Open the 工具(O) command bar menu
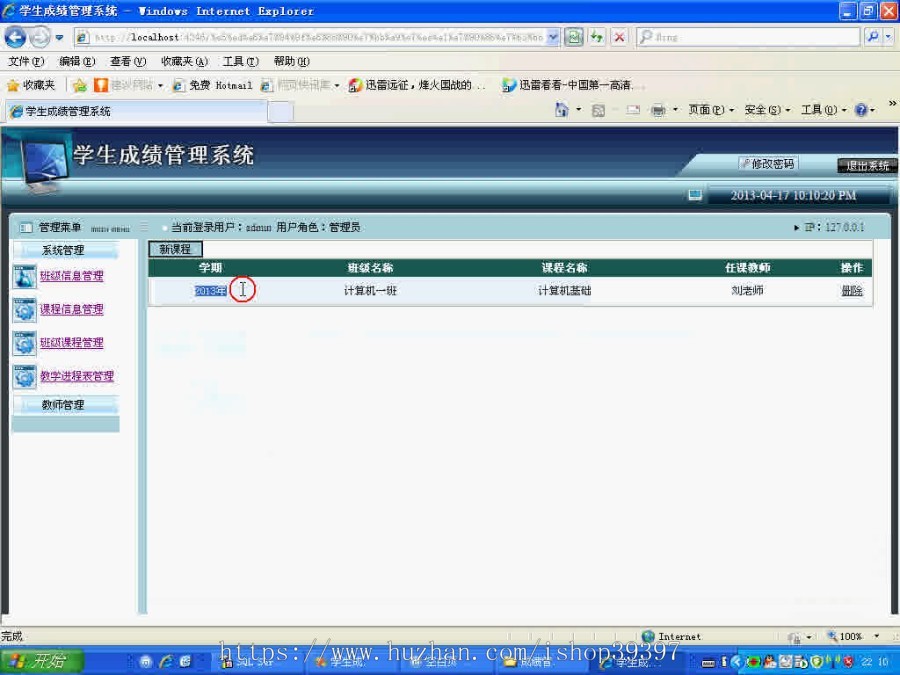Viewport: 900px width, 675px height. (x=824, y=110)
